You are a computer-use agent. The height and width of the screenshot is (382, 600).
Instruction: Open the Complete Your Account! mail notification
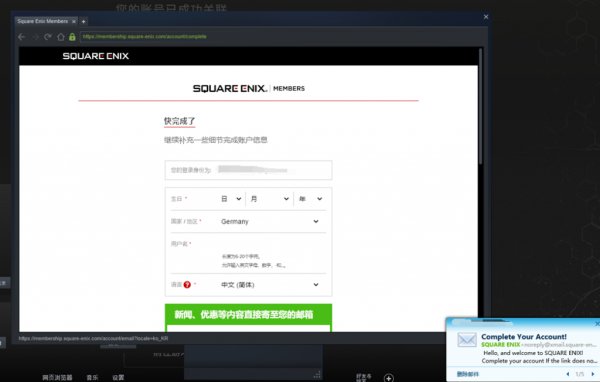point(524,336)
